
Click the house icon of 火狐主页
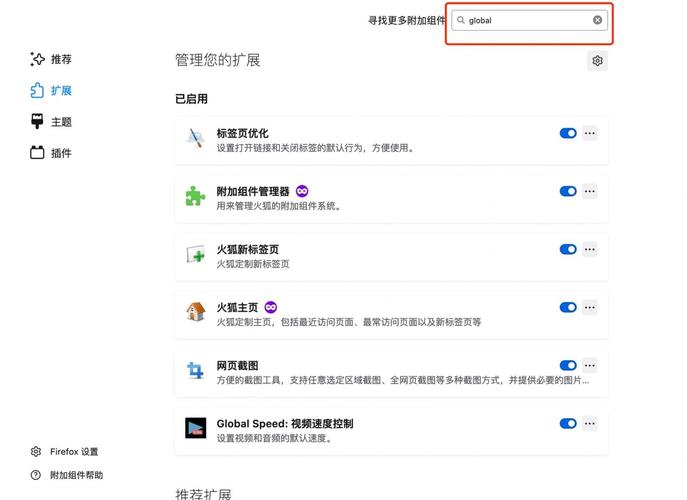(x=195, y=312)
